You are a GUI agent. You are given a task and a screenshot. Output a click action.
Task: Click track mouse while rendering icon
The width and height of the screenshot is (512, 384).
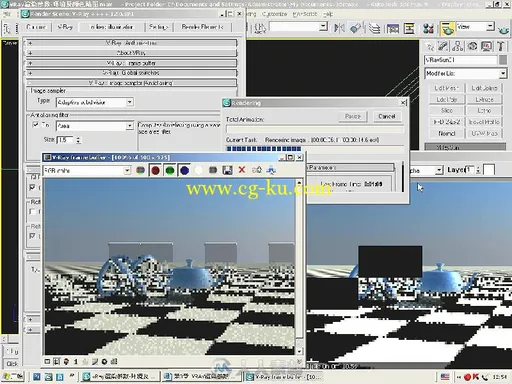tap(271, 170)
